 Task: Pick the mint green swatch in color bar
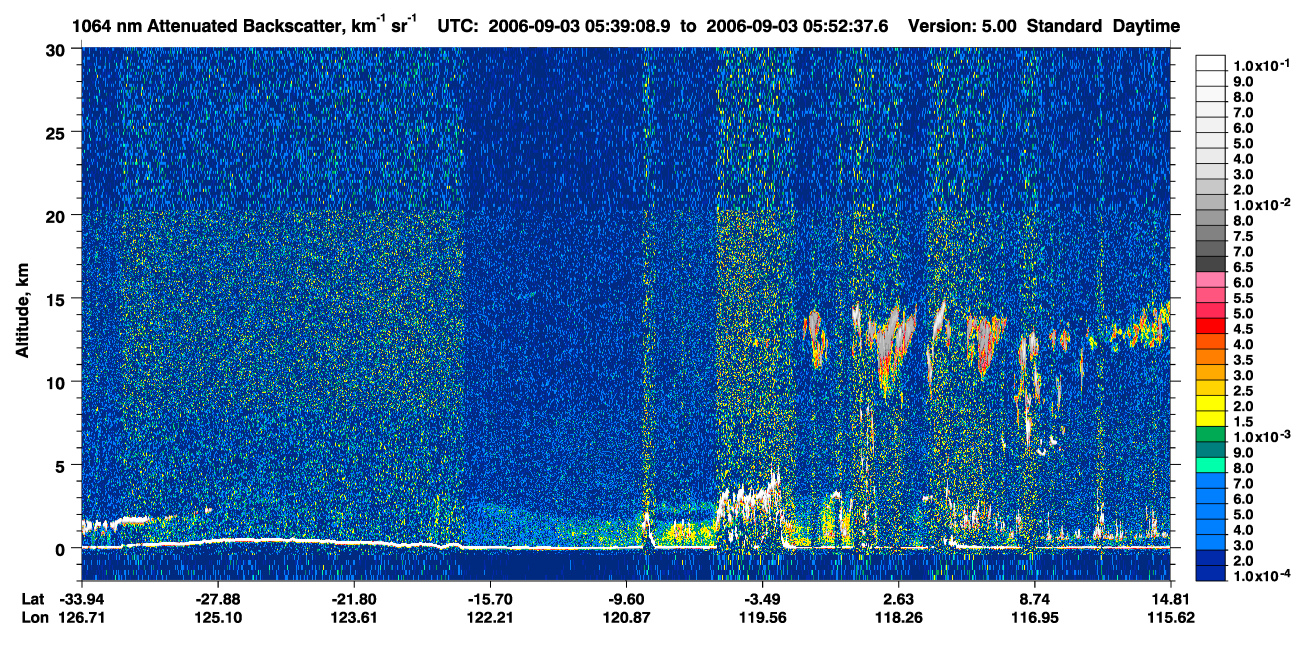click(1211, 464)
